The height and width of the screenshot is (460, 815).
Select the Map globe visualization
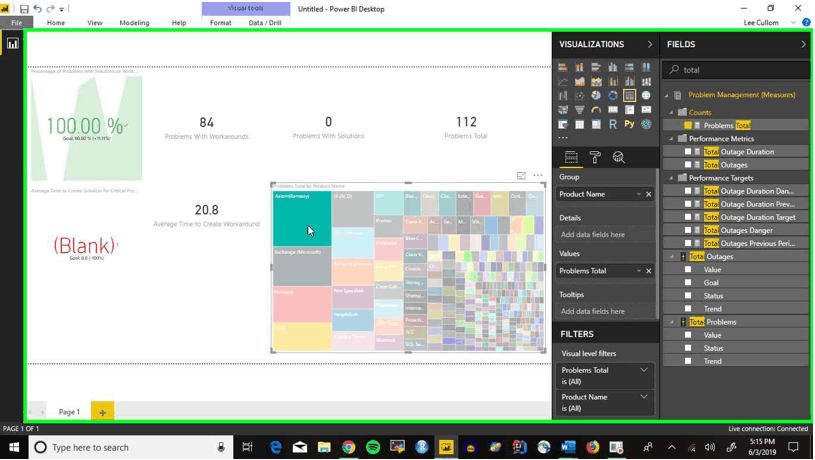tap(646, 96)
